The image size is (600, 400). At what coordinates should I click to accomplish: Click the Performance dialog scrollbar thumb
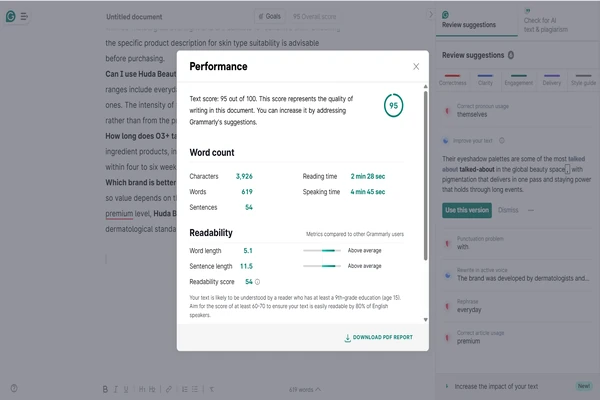[426, 175]
